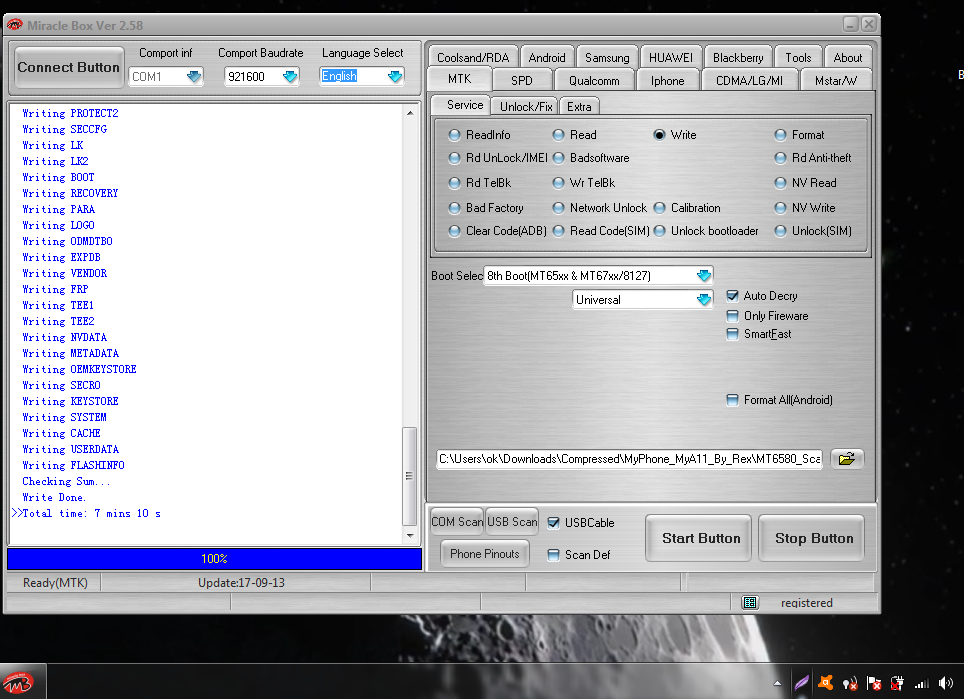This screenshot has height=699, width=964.
Task: Open the About tab
Action: pos(848,57)
